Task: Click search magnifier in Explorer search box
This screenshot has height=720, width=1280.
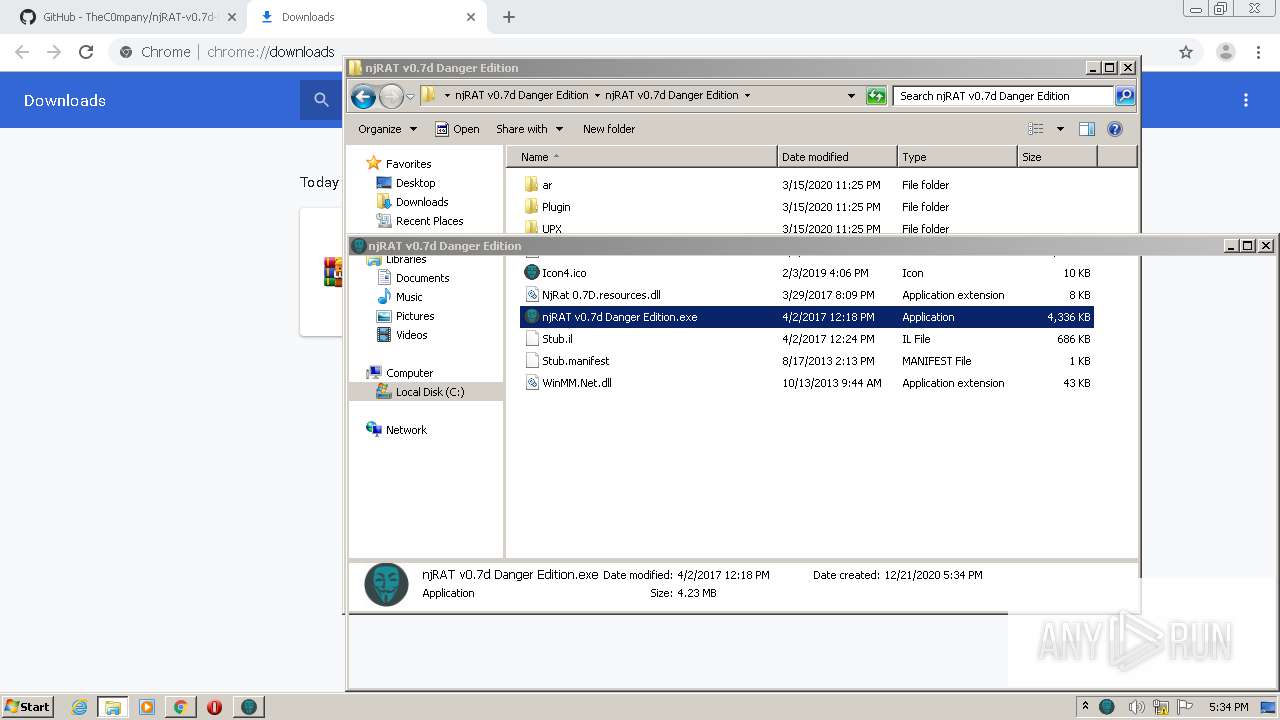Action: tap(1125, 96)
